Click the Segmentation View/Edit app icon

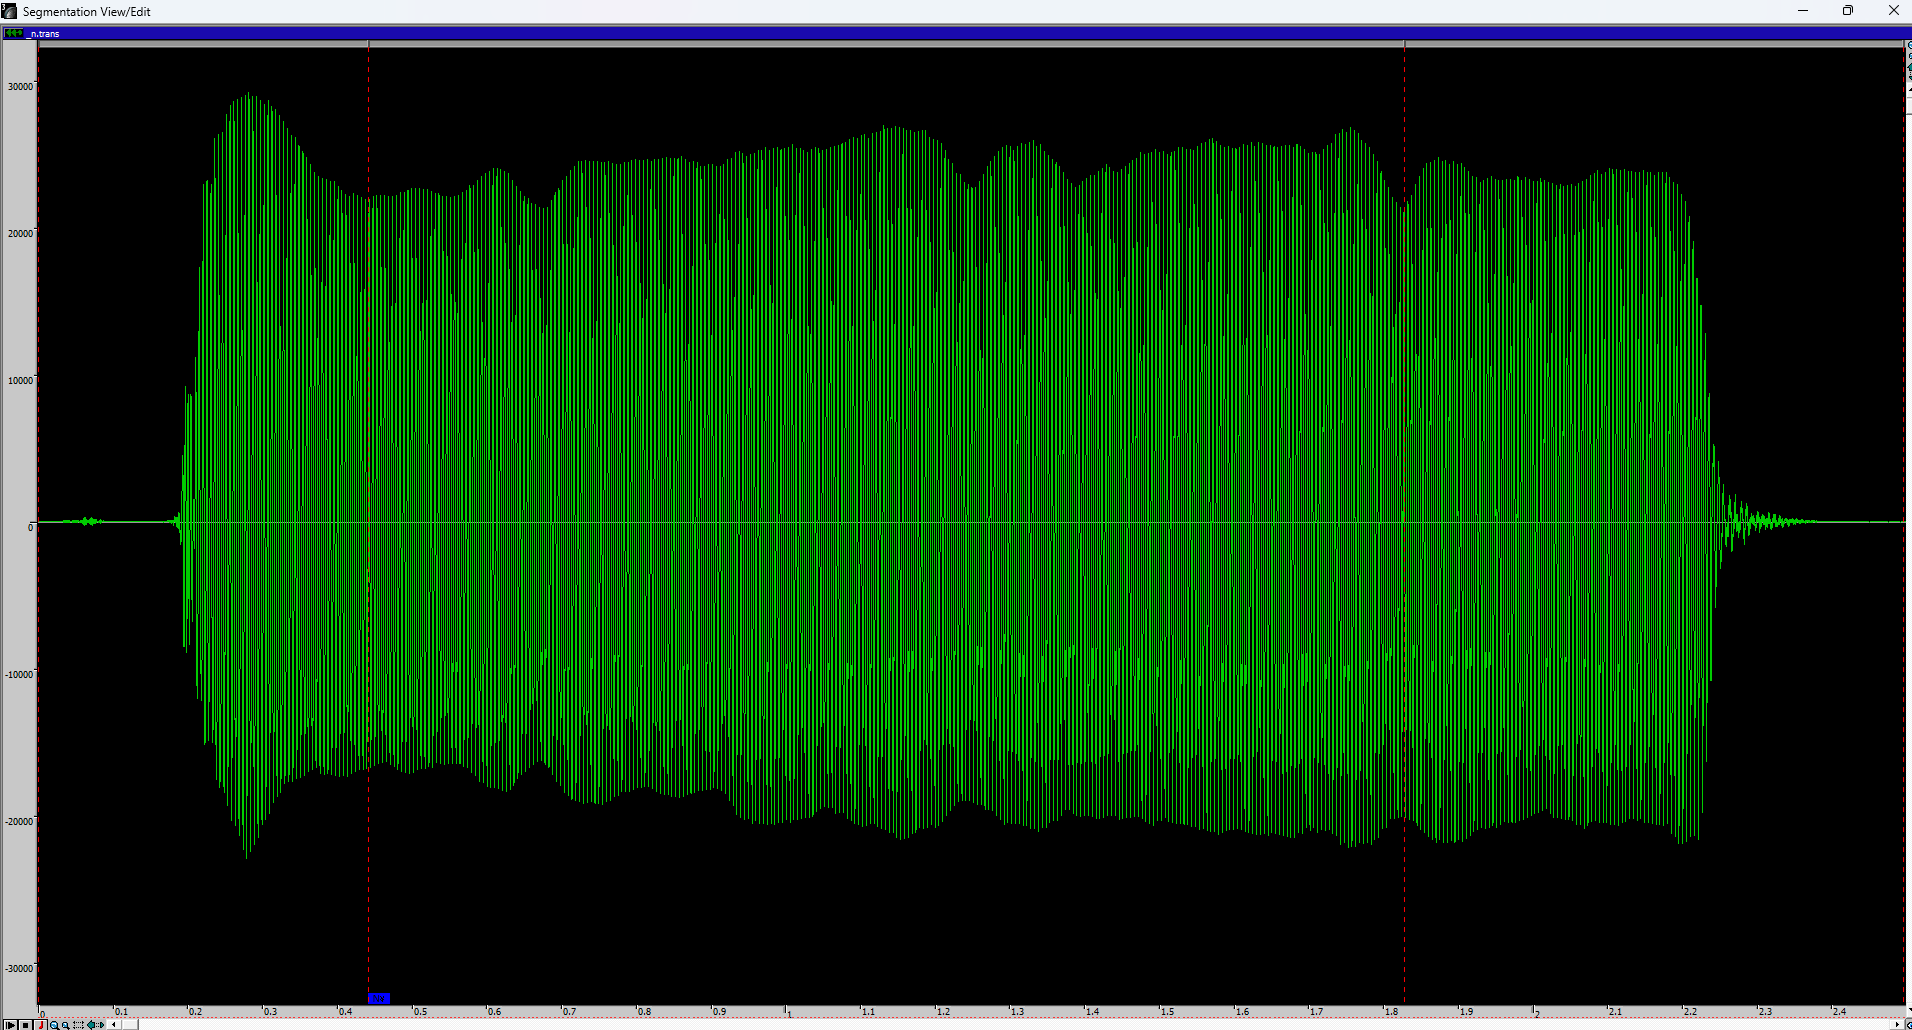coord(10,11)
